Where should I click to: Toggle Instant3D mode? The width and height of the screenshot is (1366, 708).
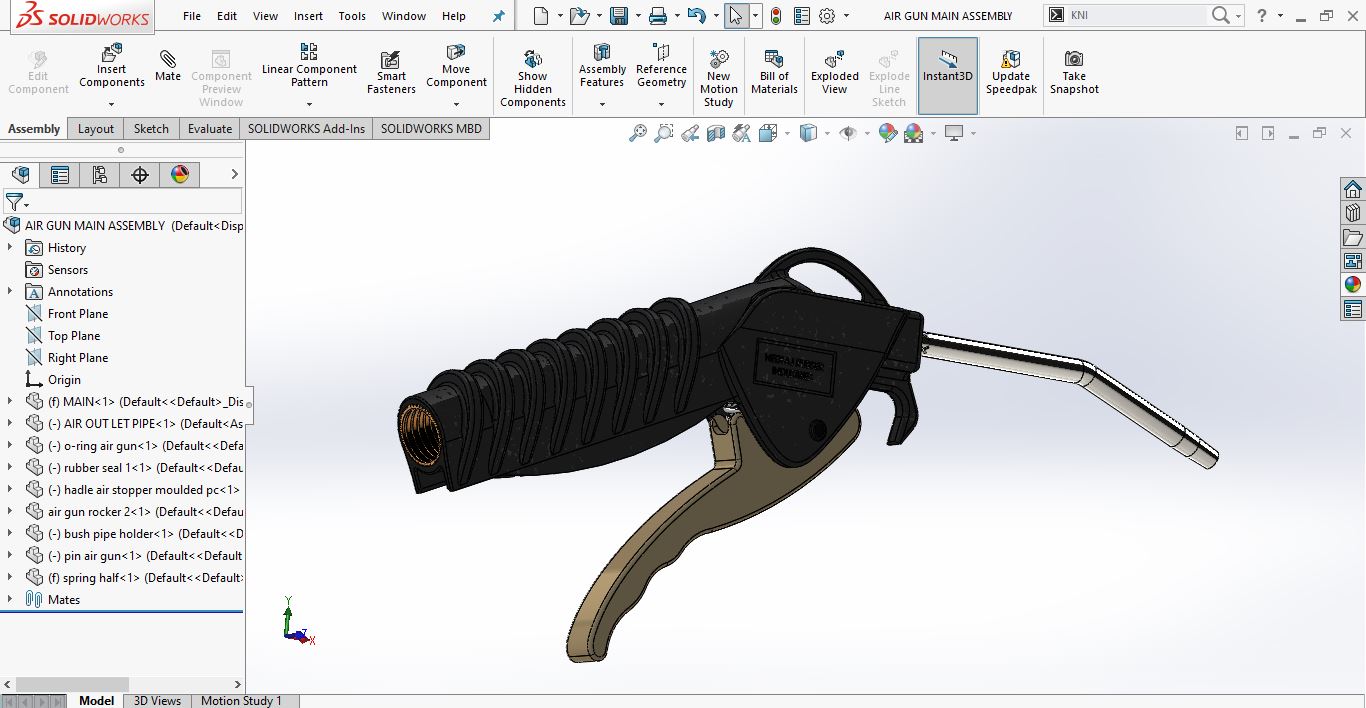tap(948, 76)
